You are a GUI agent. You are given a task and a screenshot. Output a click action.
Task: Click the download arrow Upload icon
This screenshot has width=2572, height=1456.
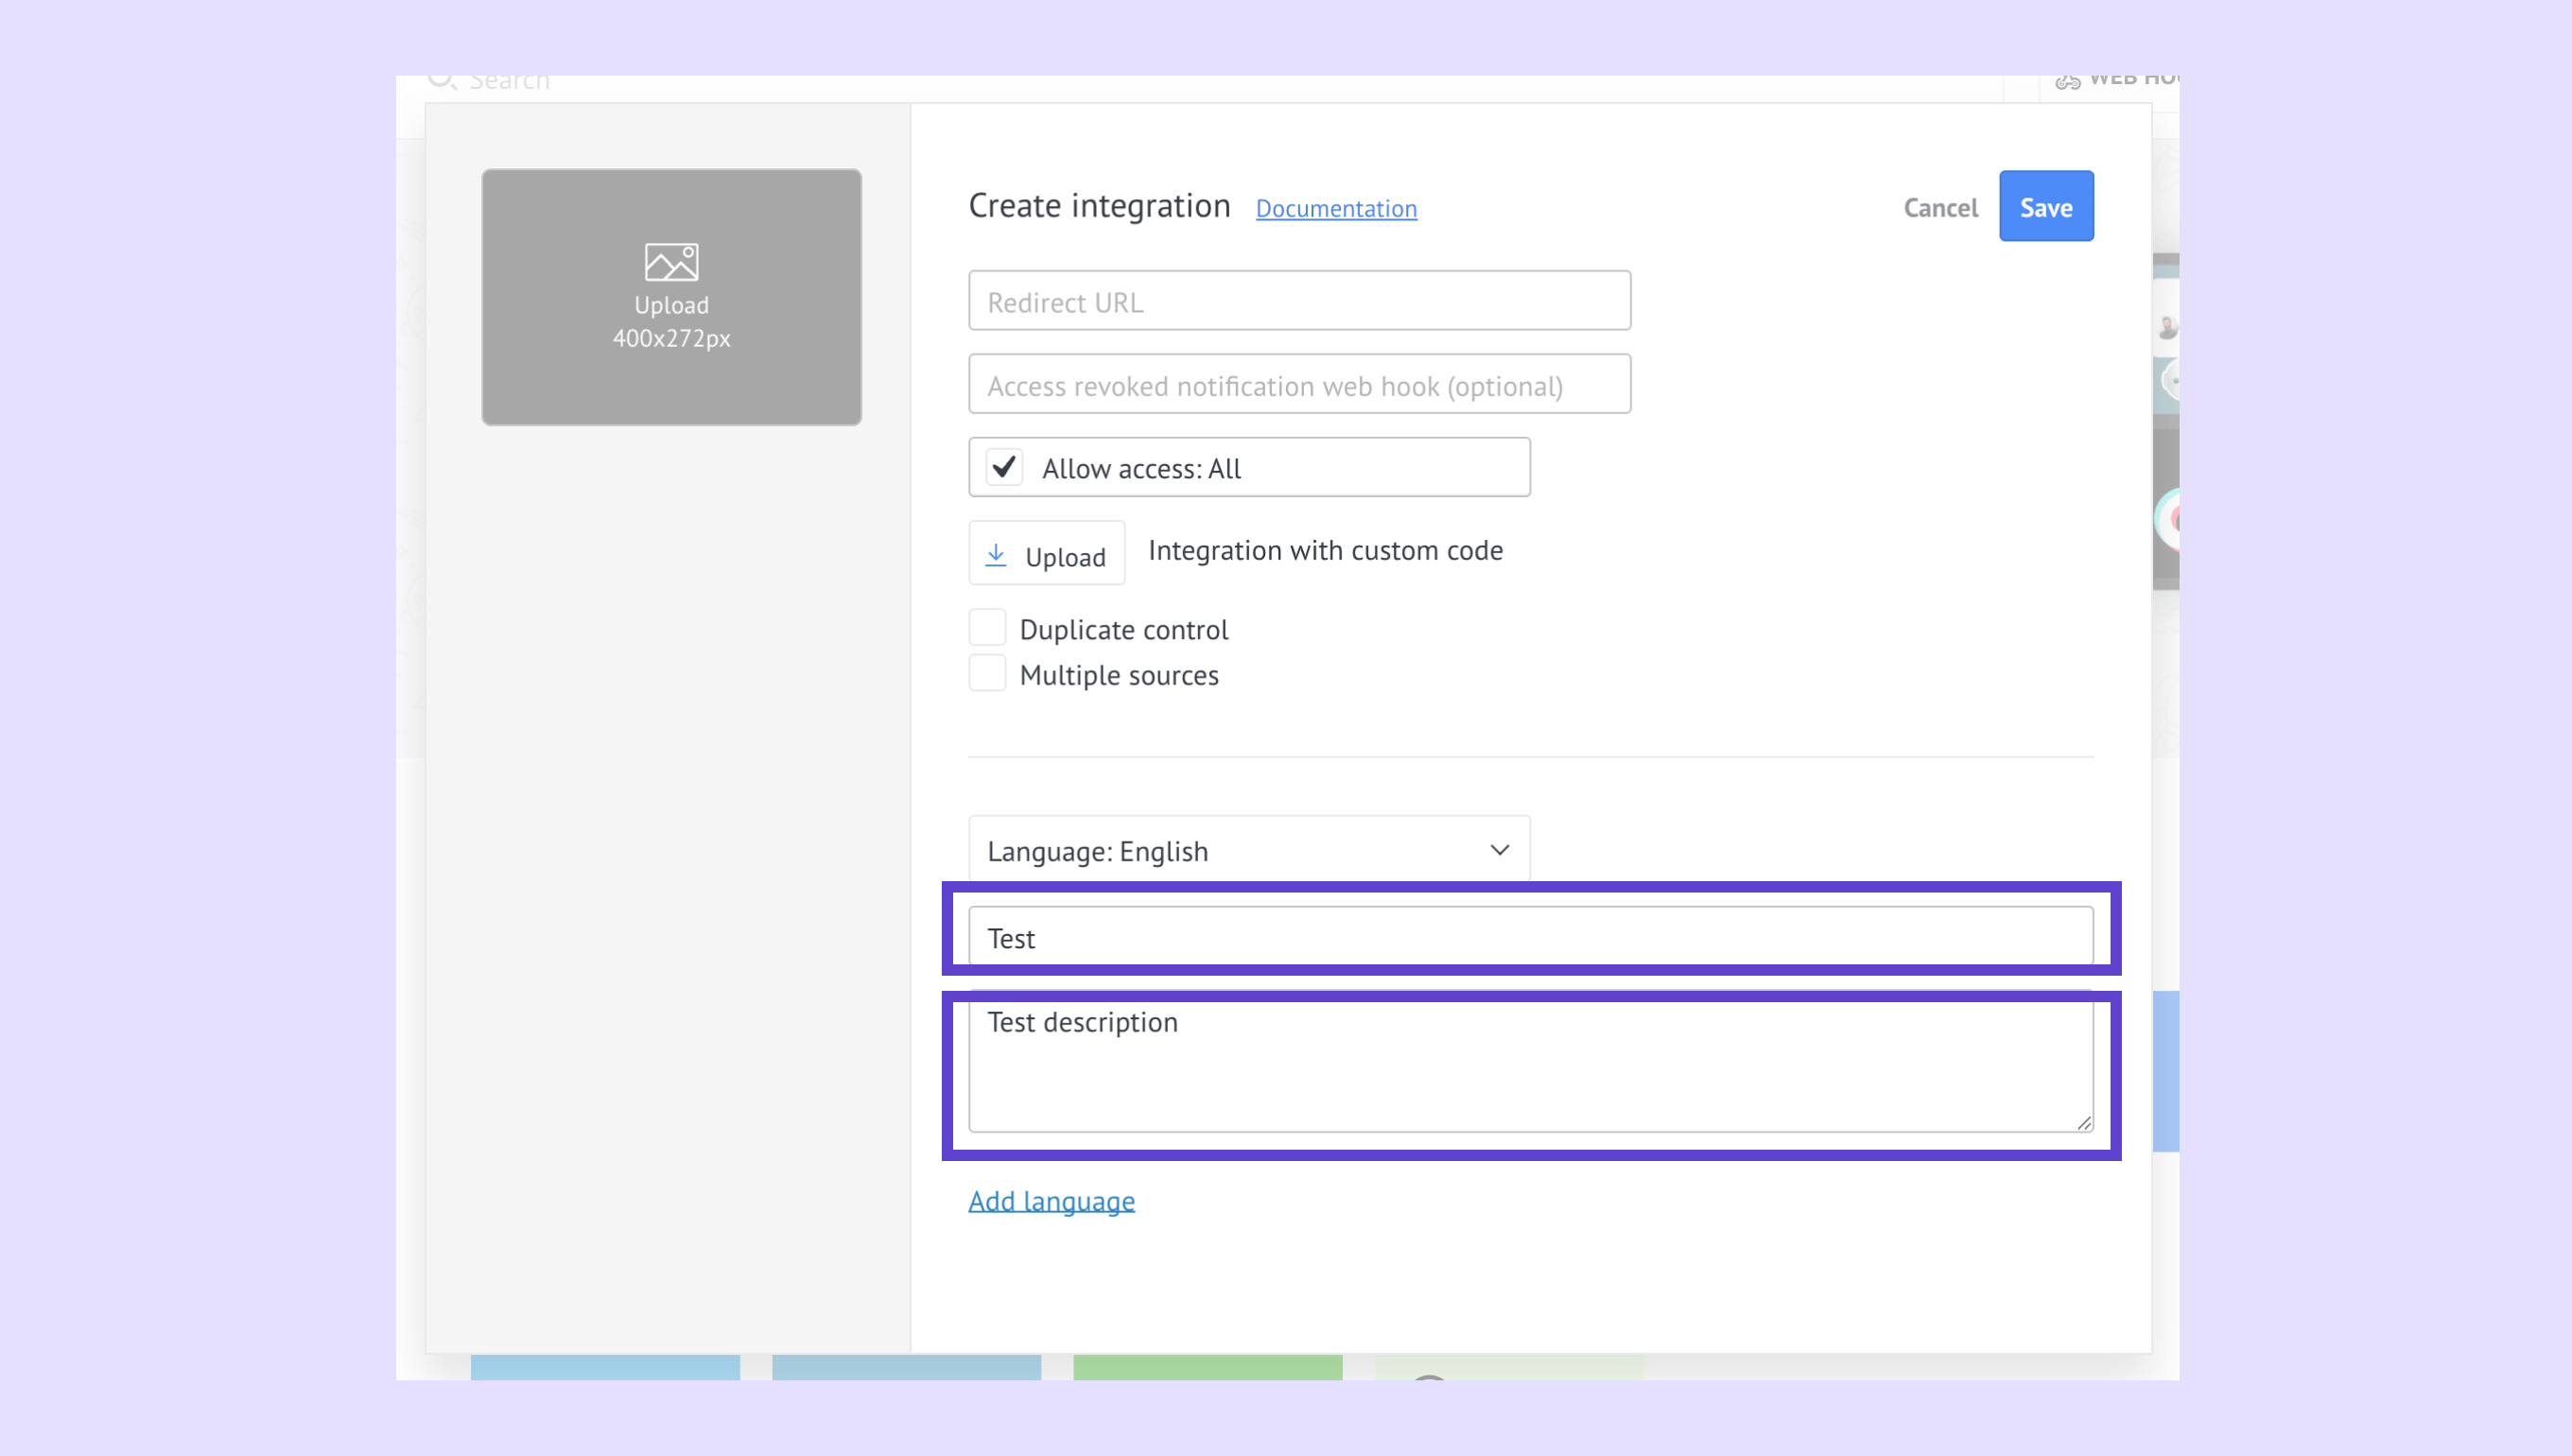pyautogui.click(x=996, y=555)
